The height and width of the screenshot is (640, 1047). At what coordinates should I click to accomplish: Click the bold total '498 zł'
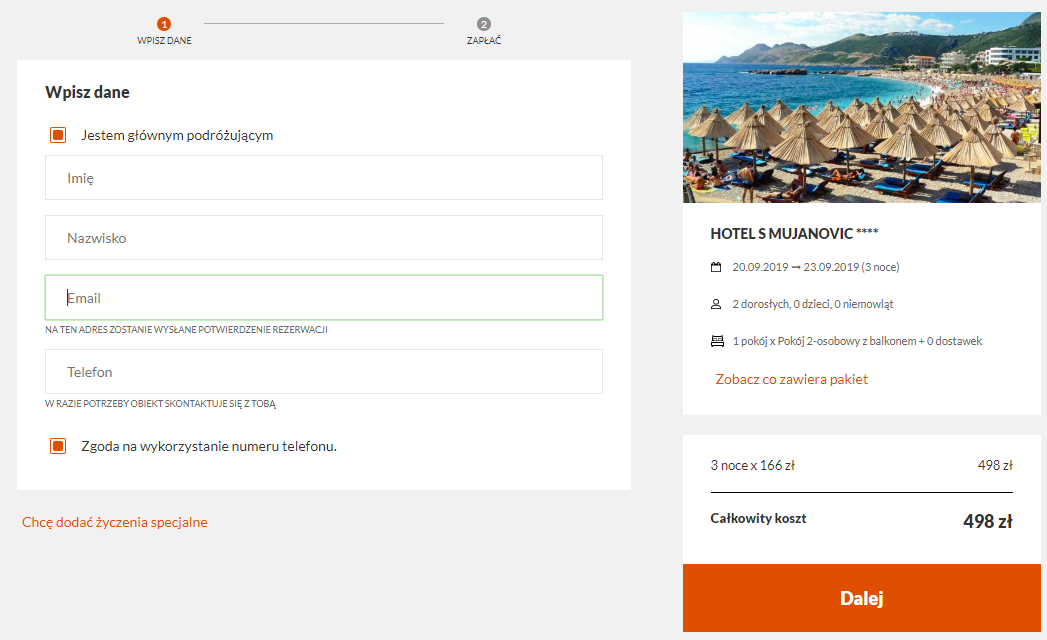(988, 521)
